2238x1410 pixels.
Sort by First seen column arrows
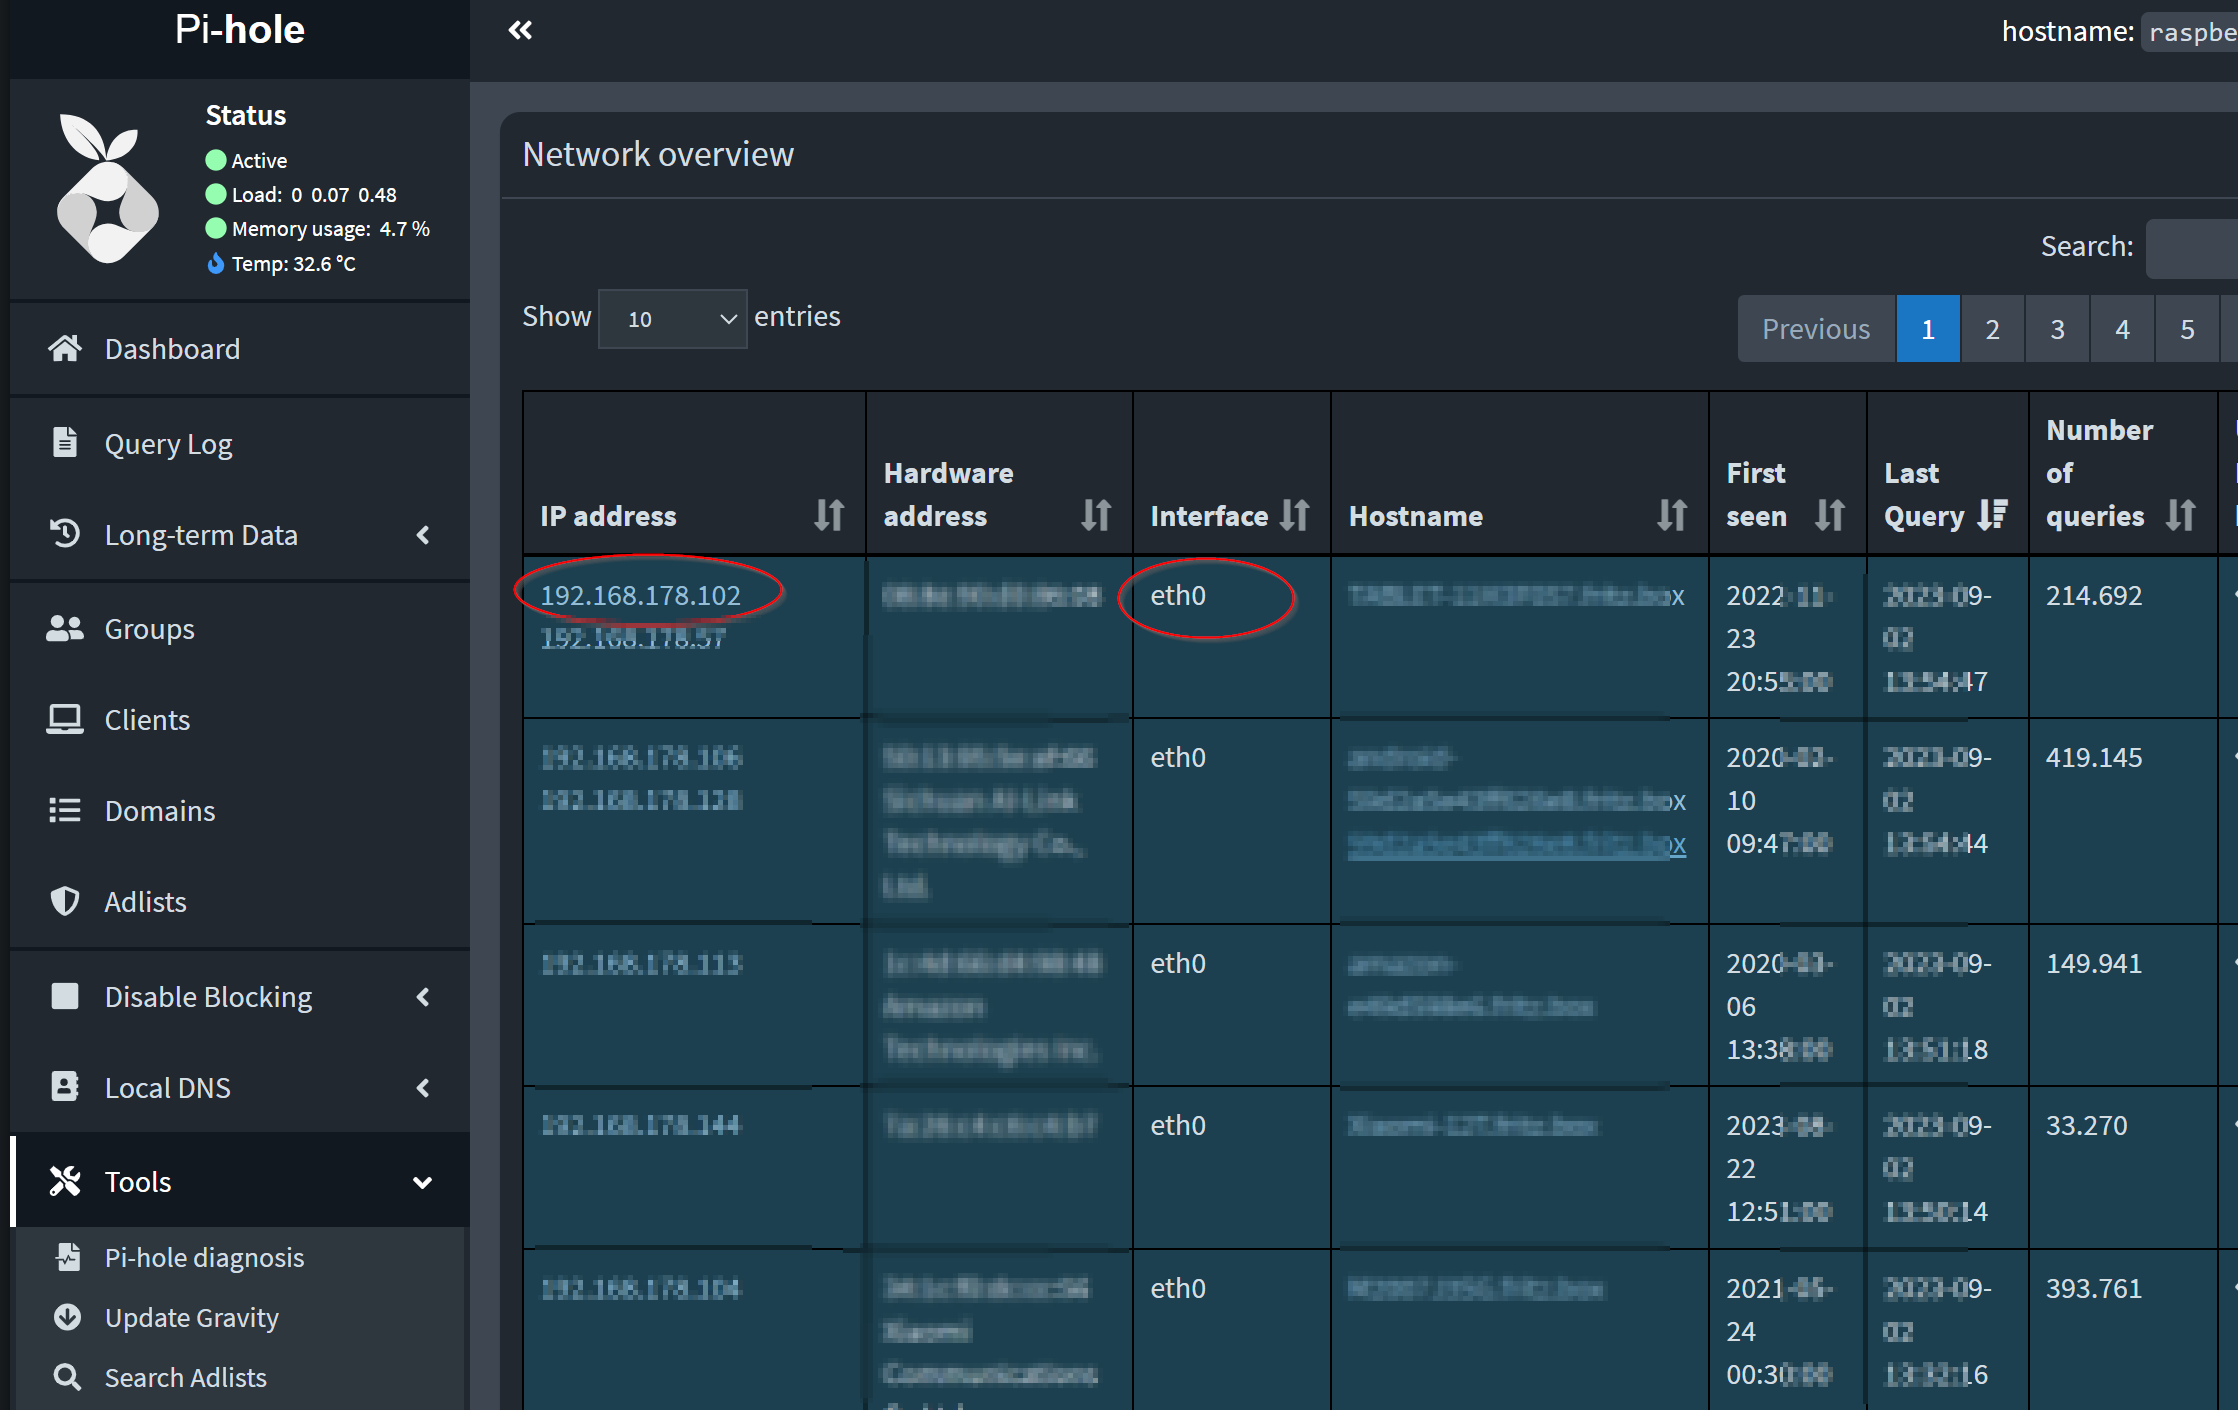coord(1830,515)
